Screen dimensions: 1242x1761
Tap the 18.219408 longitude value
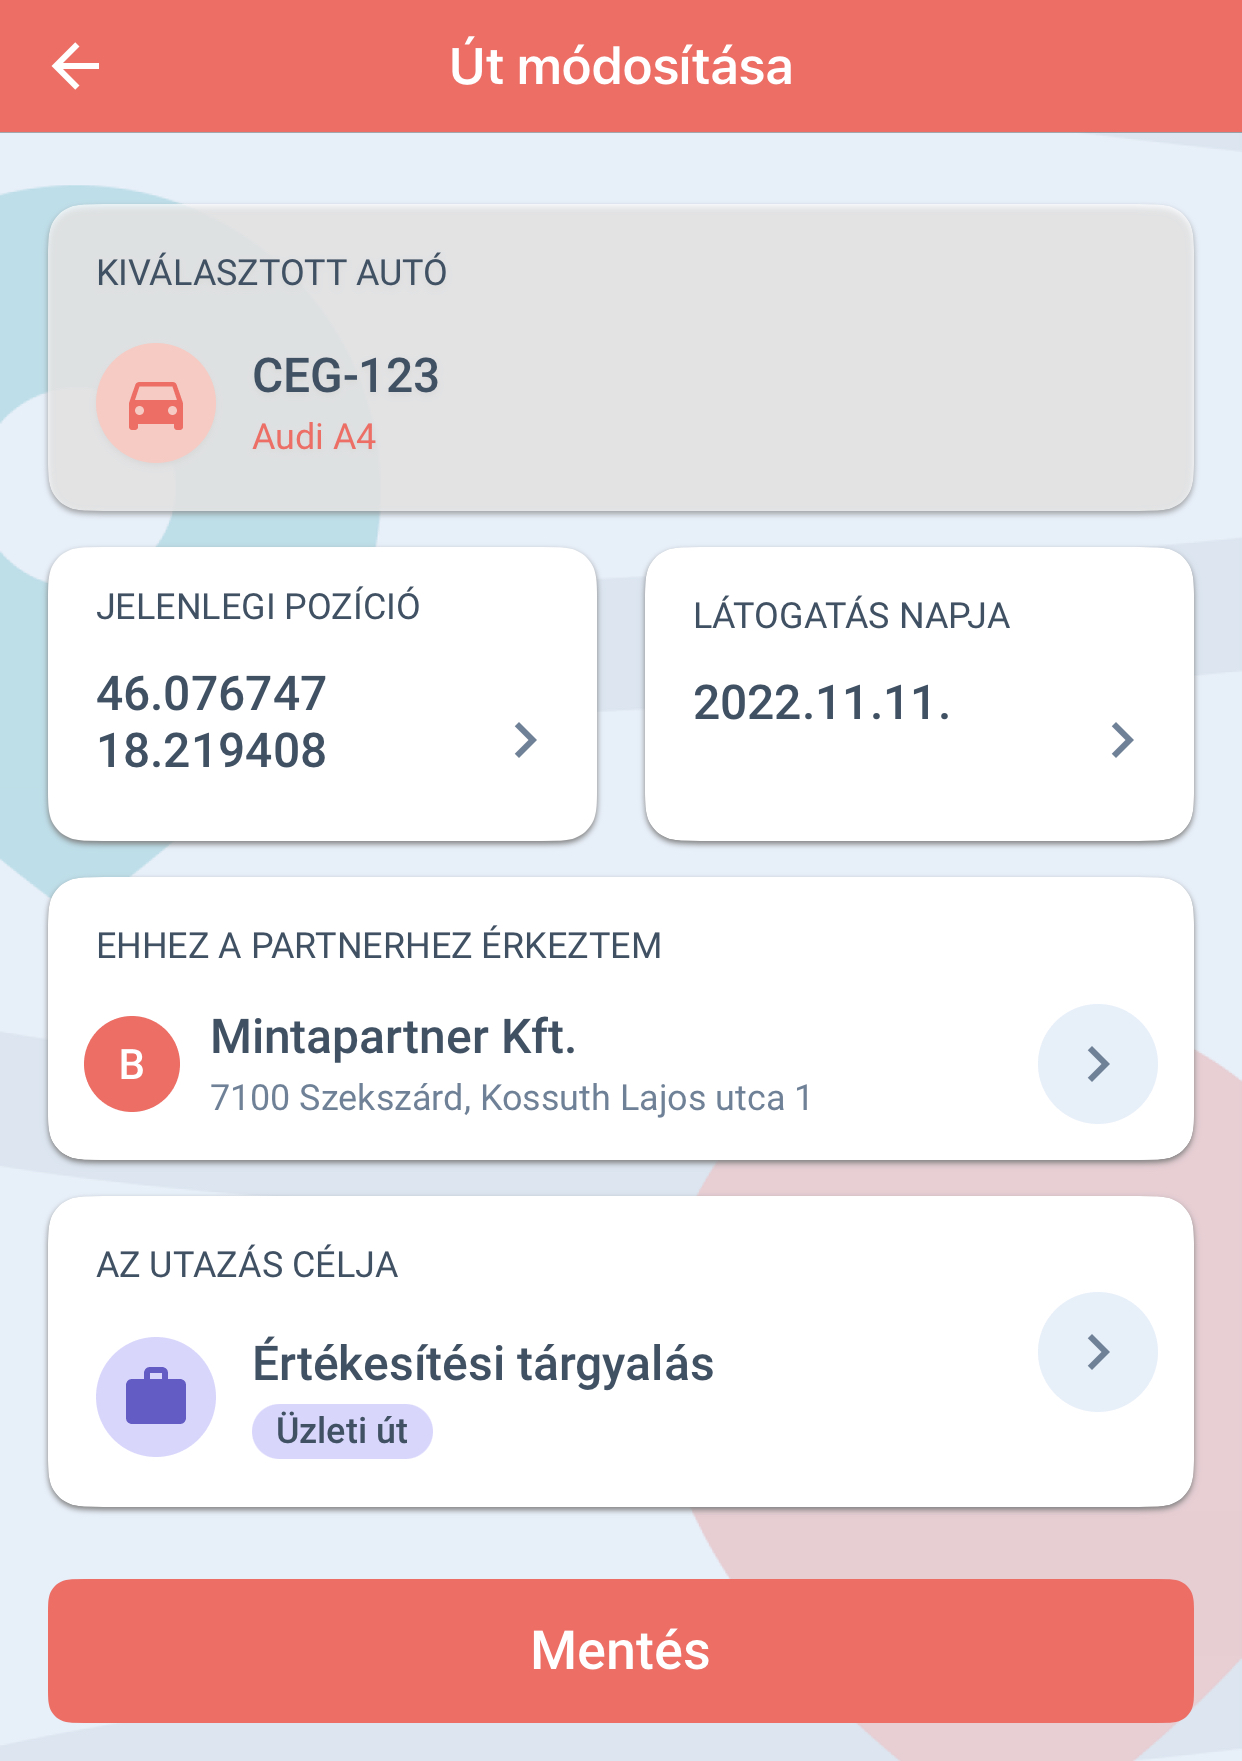[x=212, y=751]
